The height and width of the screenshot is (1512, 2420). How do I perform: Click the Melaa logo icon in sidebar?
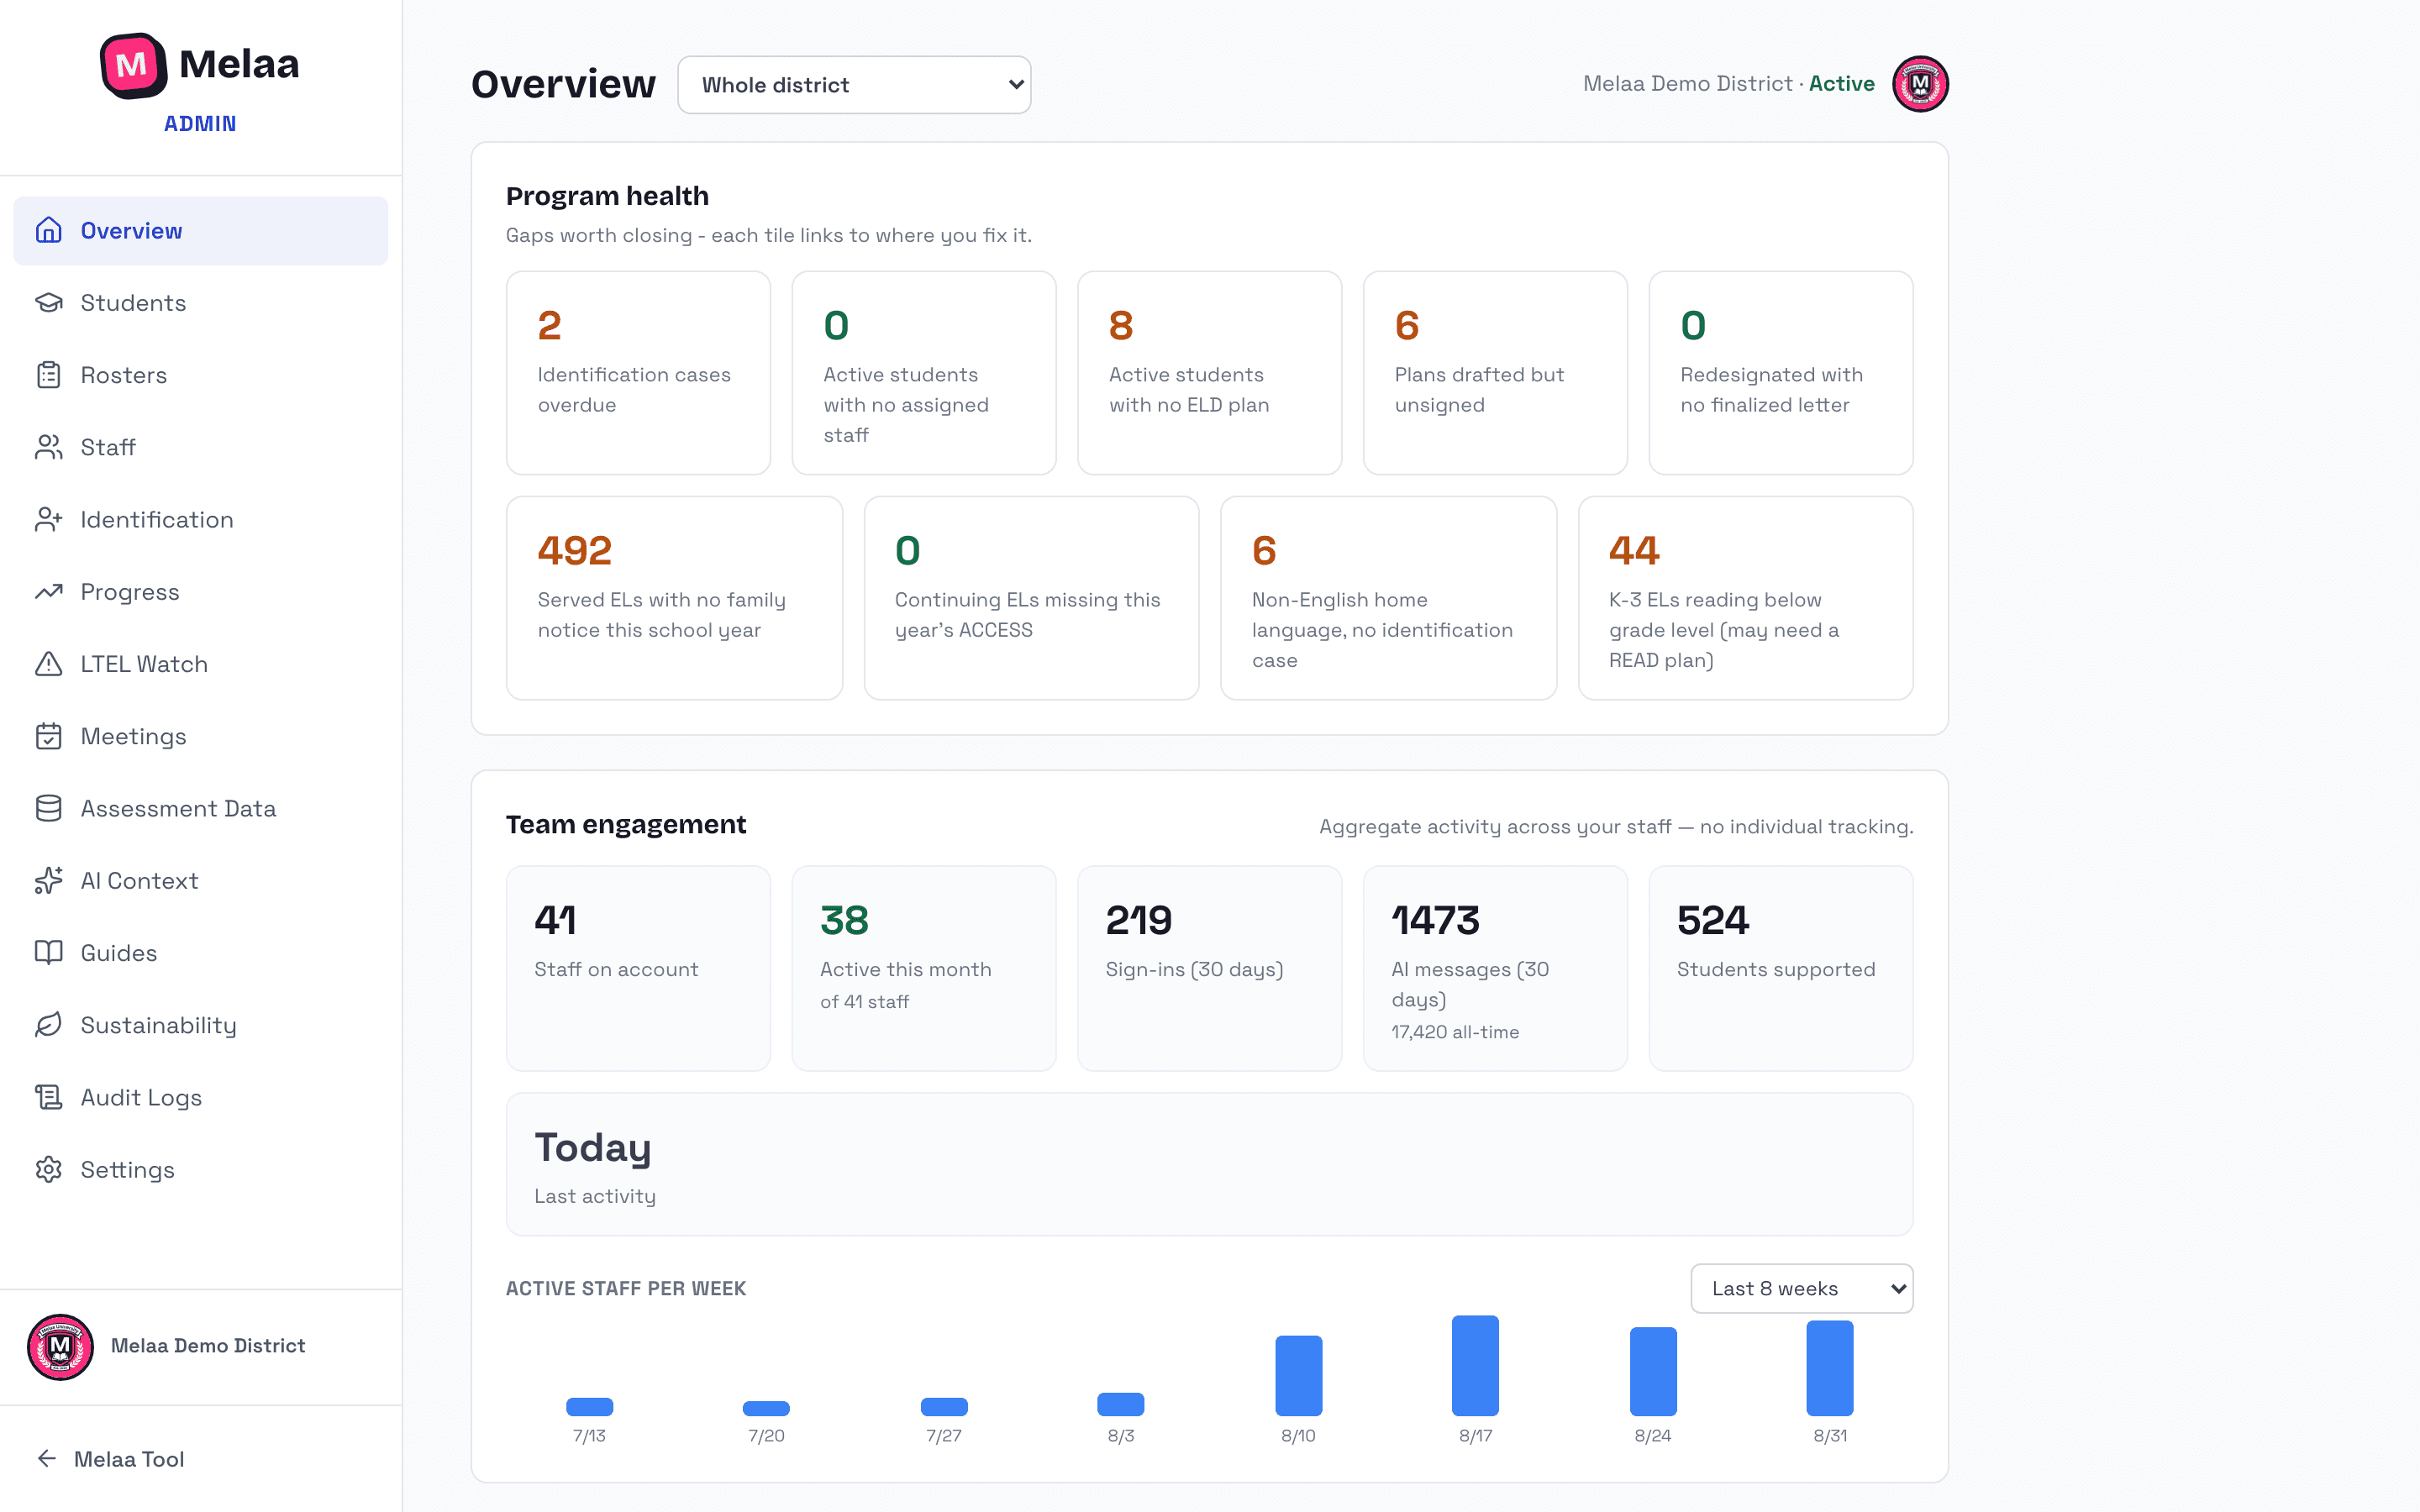click(x=133, y=66)
